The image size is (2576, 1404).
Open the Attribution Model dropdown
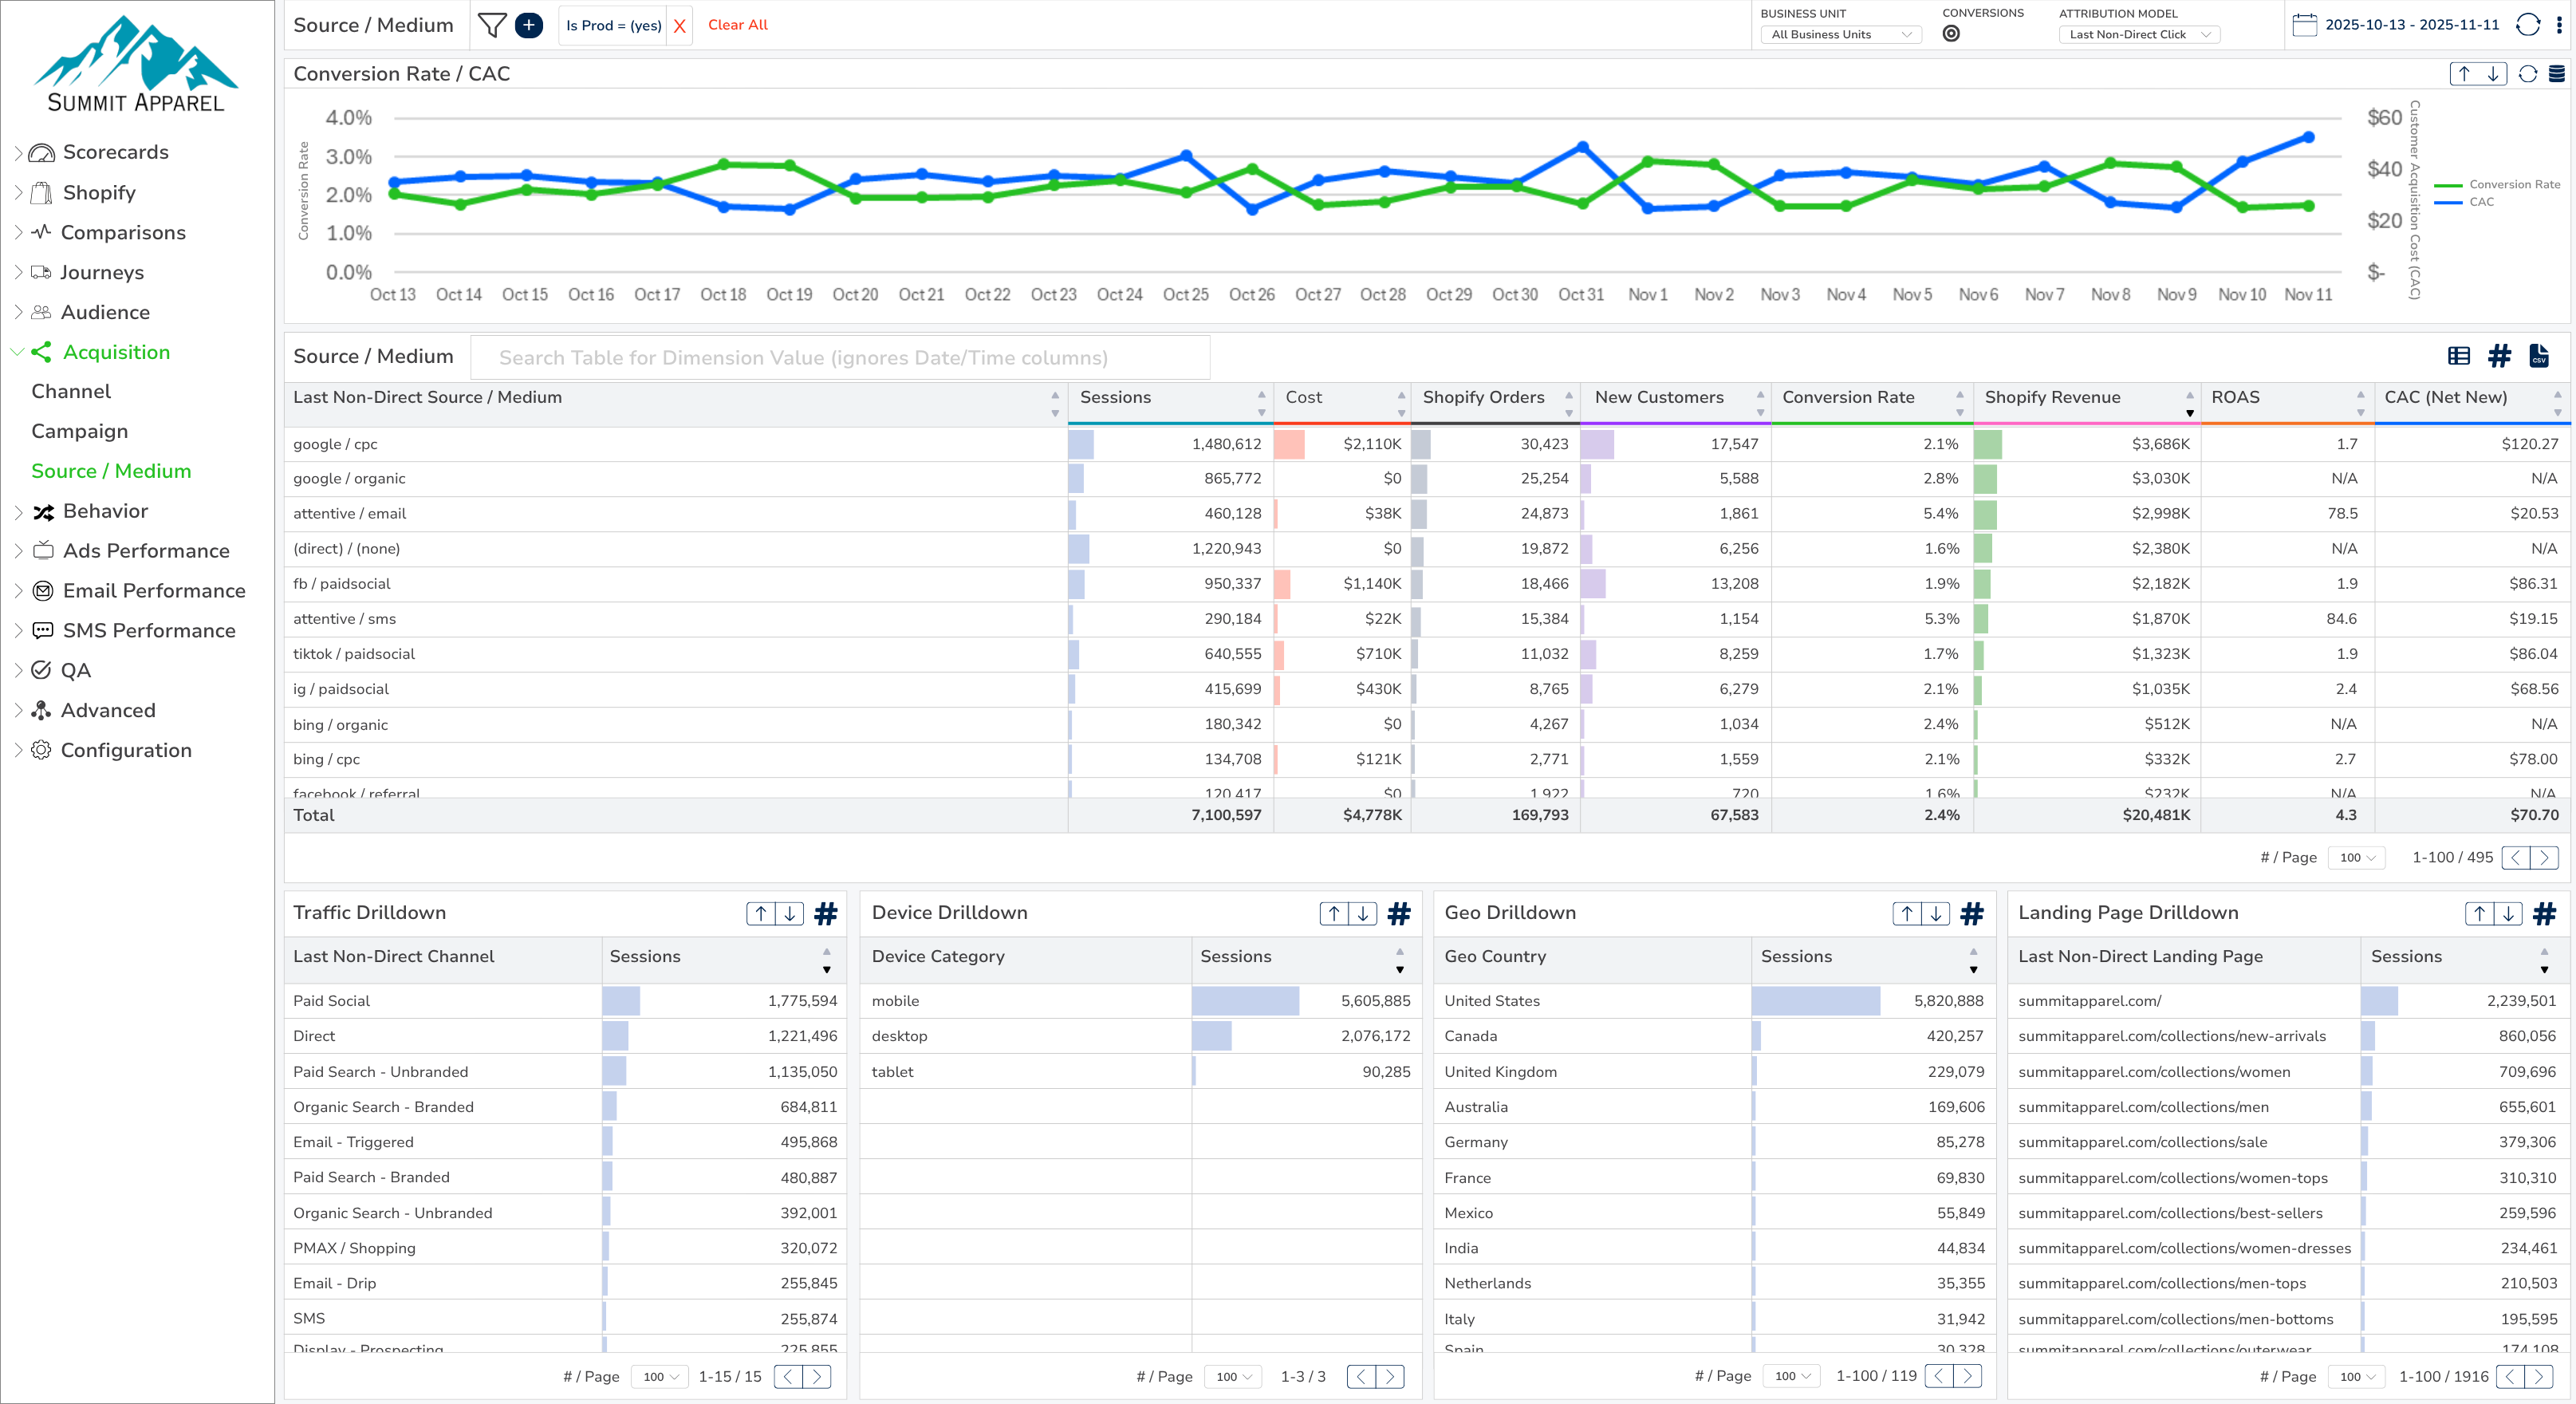click(2139, 34)
